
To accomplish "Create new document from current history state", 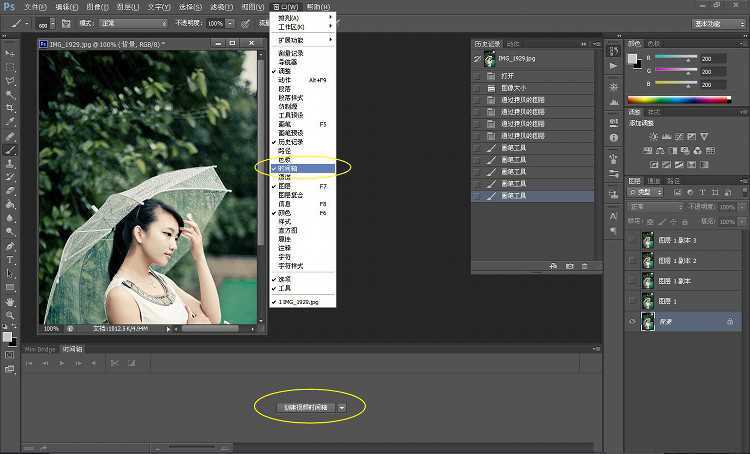I will tap(553, 266).
